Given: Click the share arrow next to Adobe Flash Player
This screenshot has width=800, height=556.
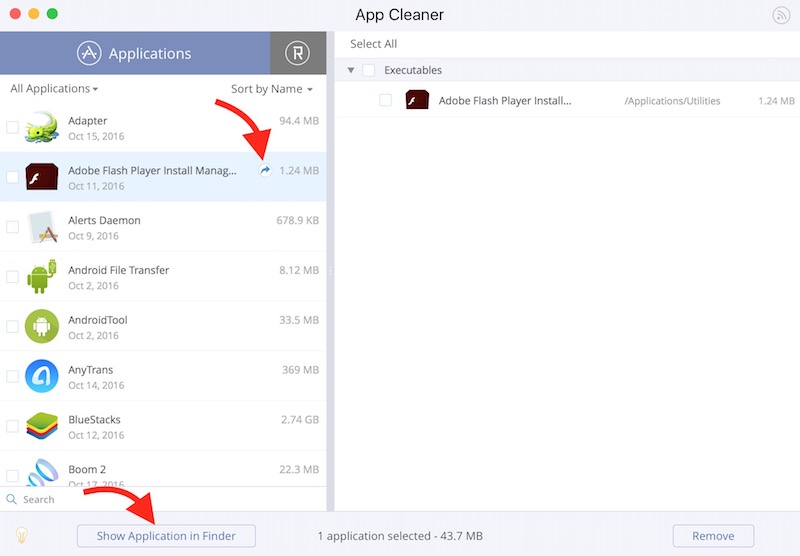Looking at the screenshot, I should click(x=265, y=171).
